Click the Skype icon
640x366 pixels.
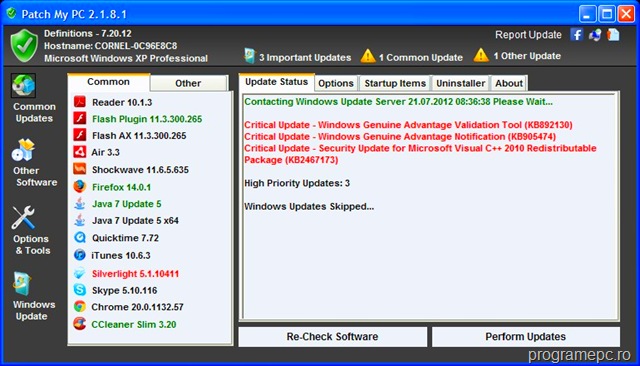click(80, 290)
